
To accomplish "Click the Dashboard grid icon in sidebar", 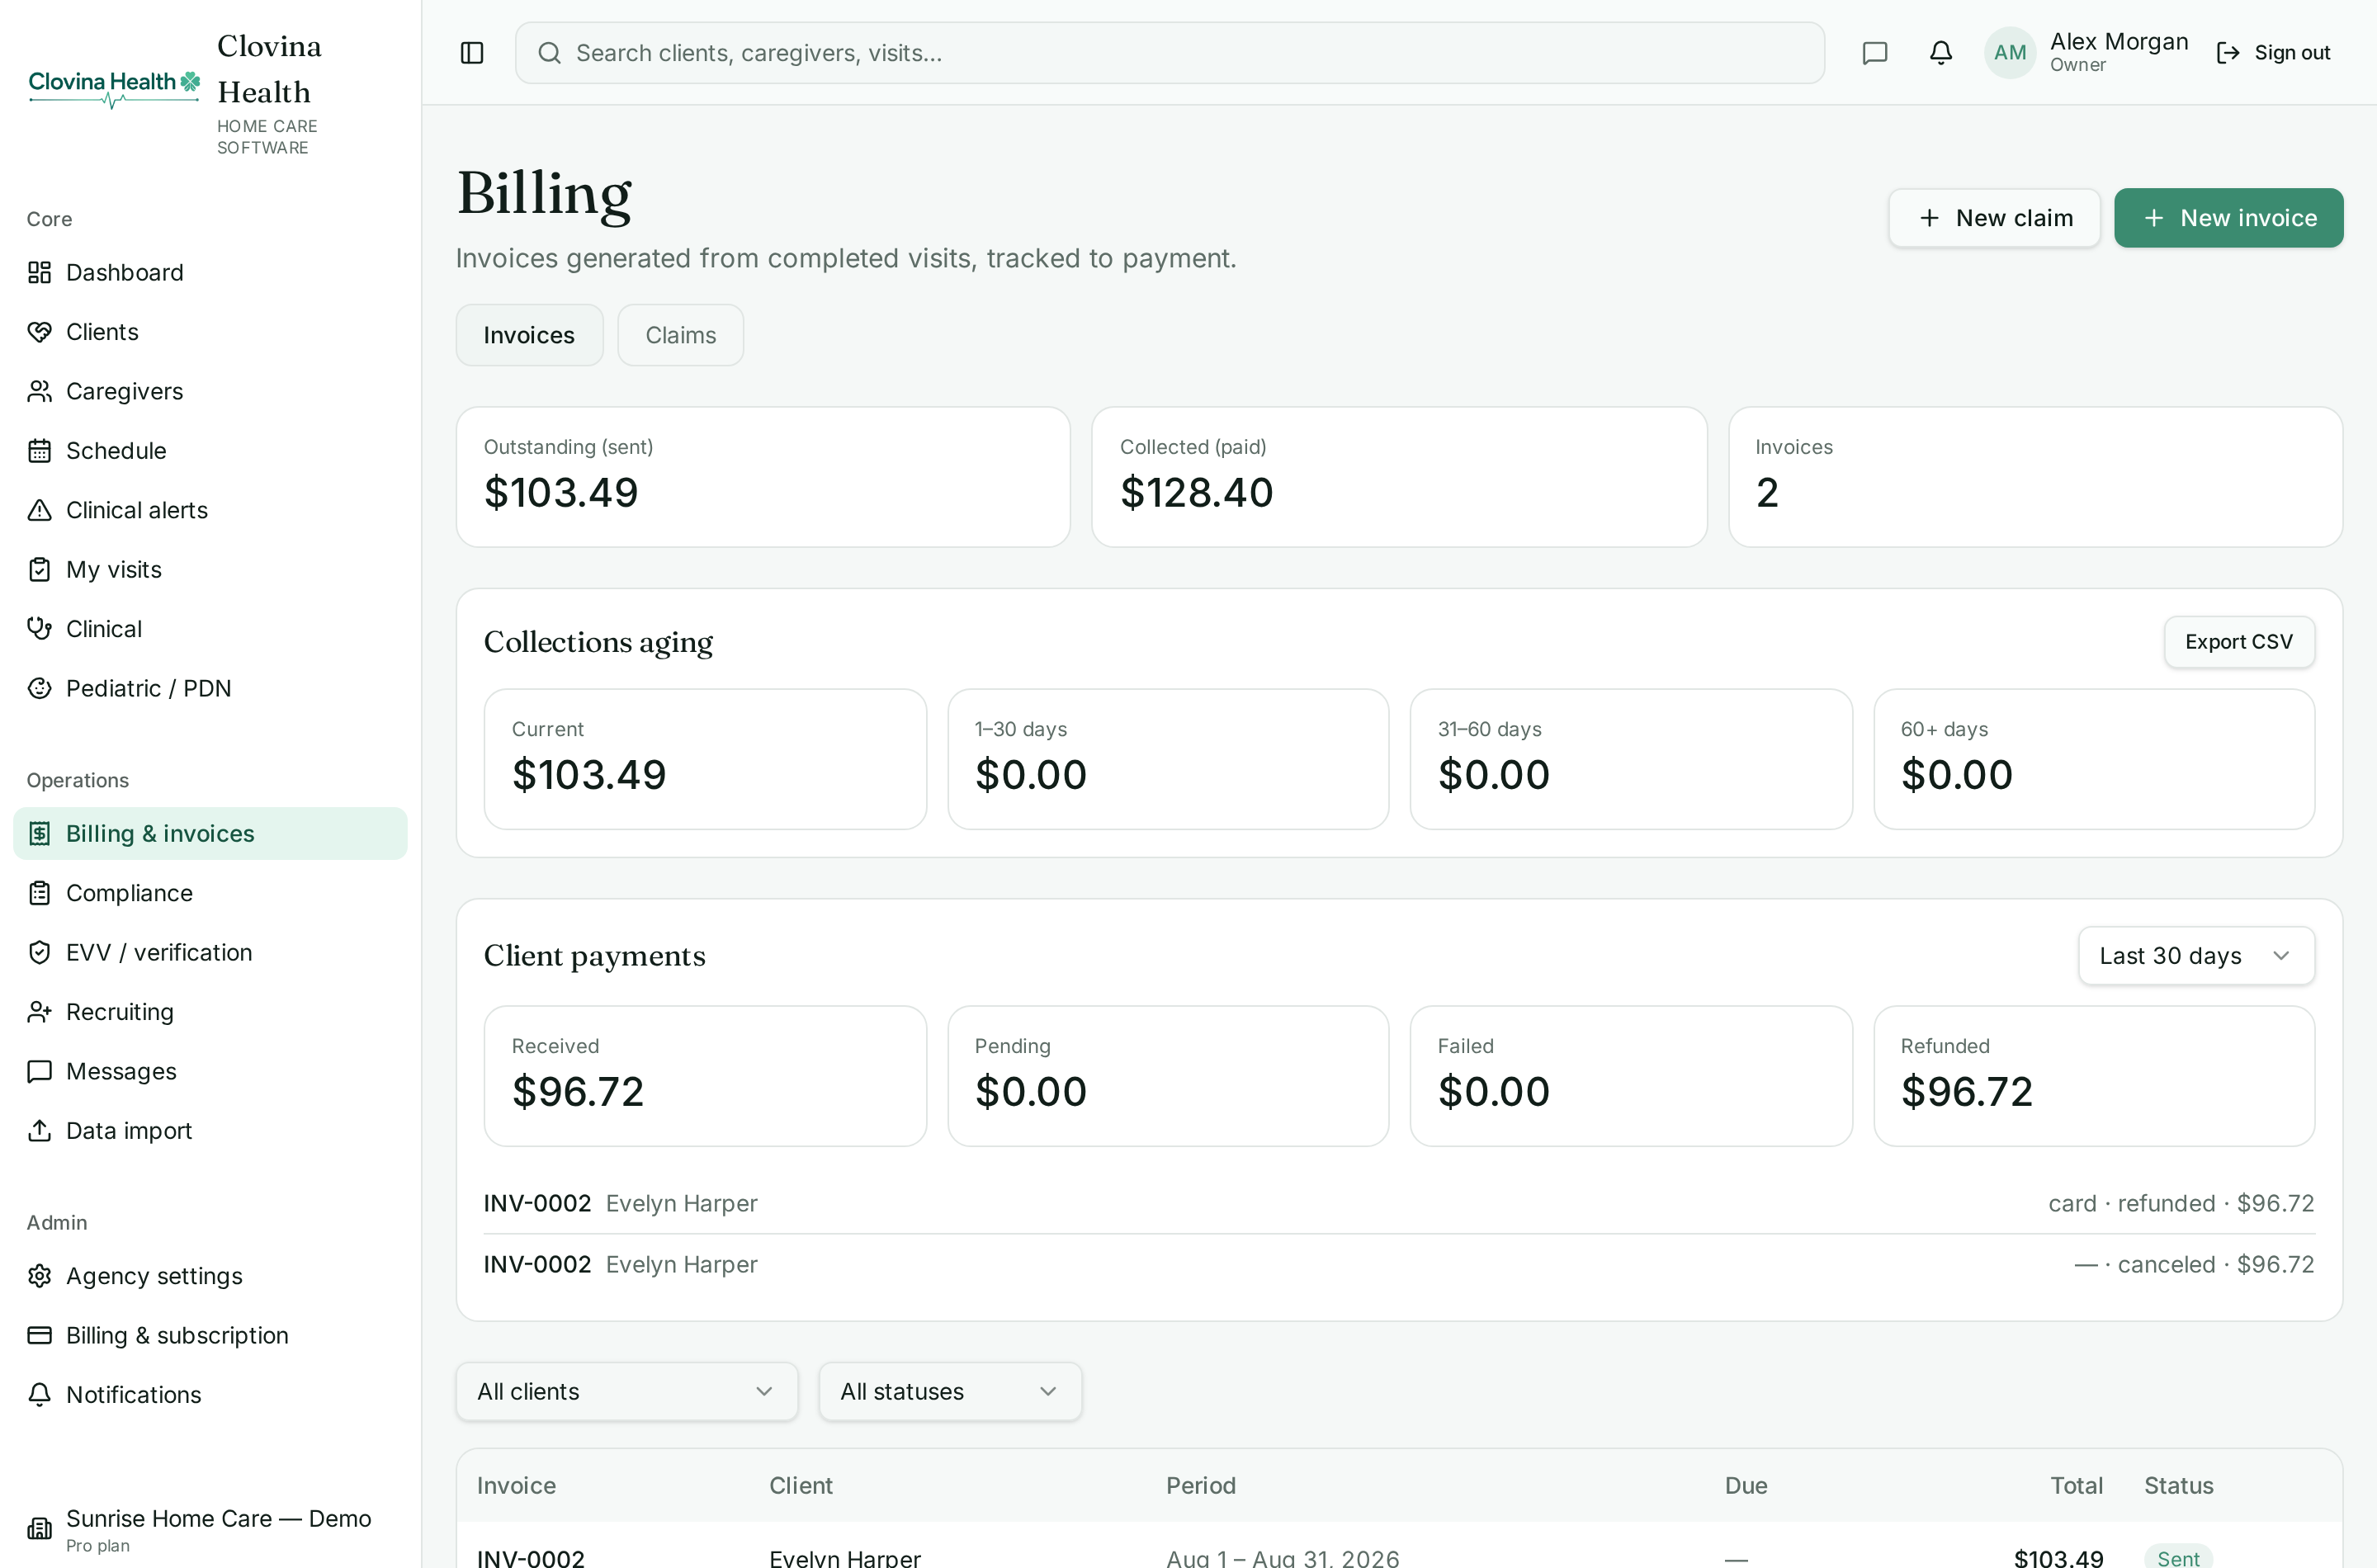I will pos(39,272).
